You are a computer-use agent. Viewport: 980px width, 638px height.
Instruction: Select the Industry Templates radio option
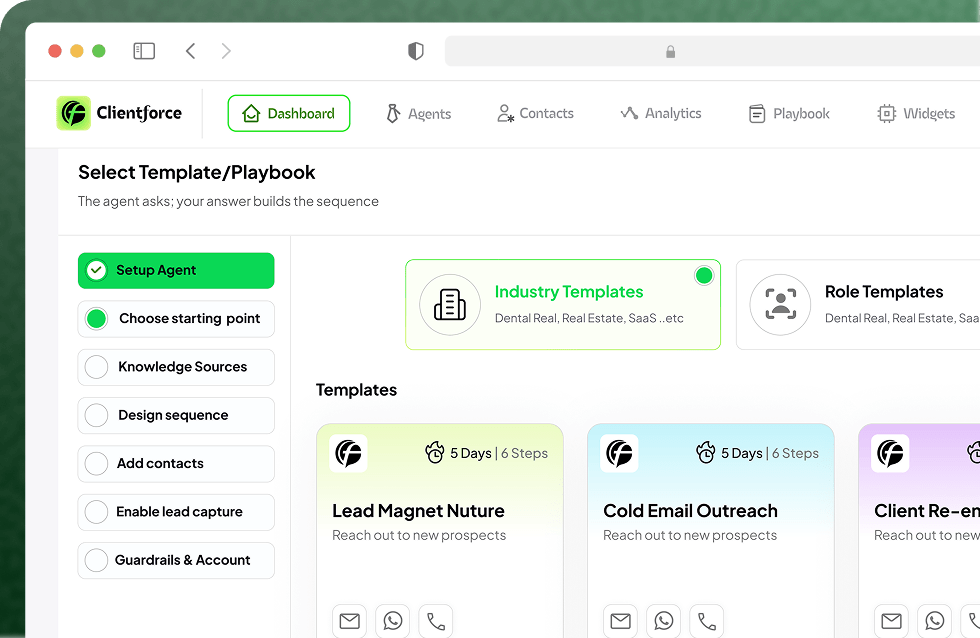(x=704, y=275)
